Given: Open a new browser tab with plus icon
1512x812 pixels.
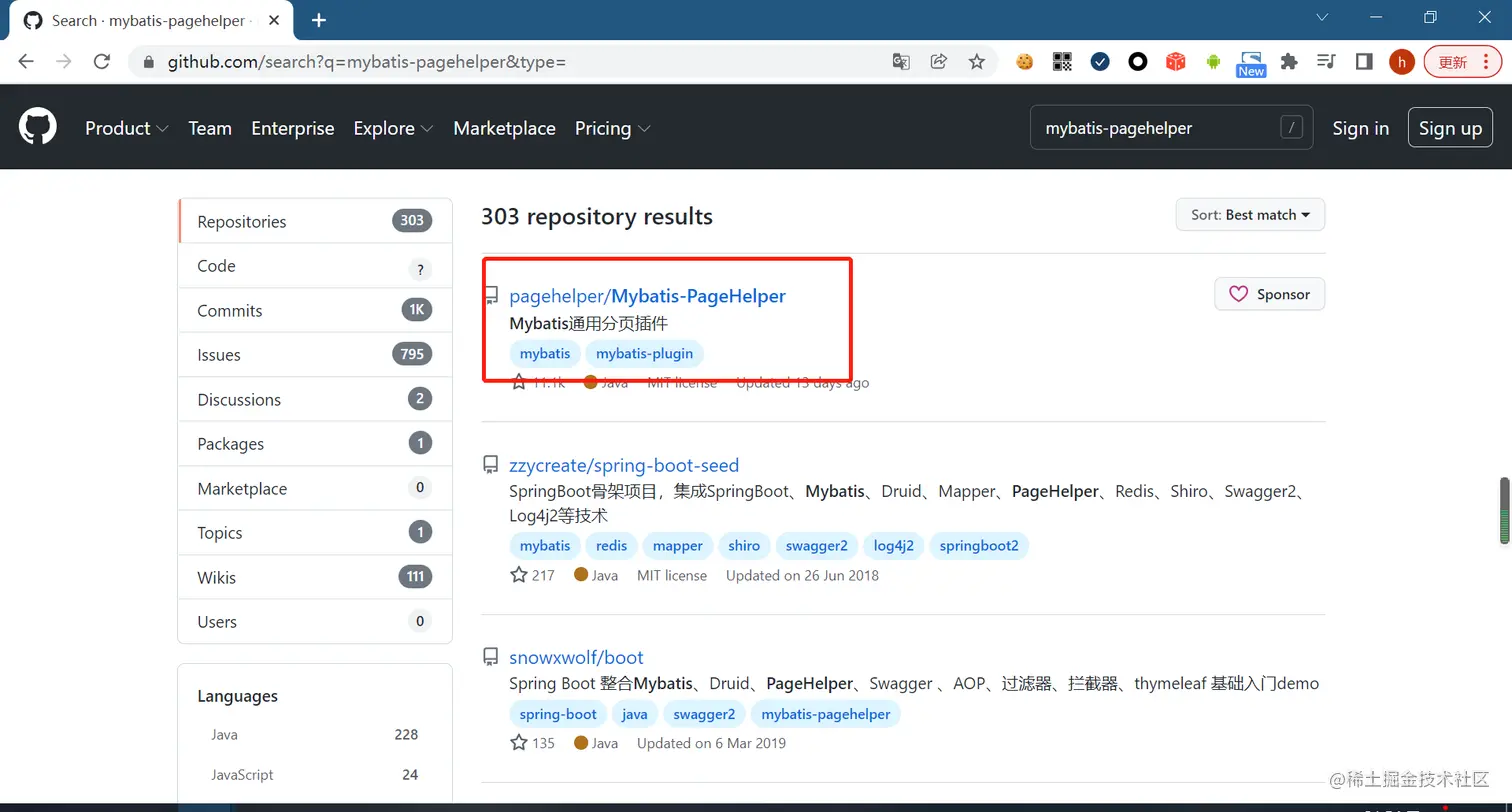Looking at the screenshot, I should click(x=319, y=20).
